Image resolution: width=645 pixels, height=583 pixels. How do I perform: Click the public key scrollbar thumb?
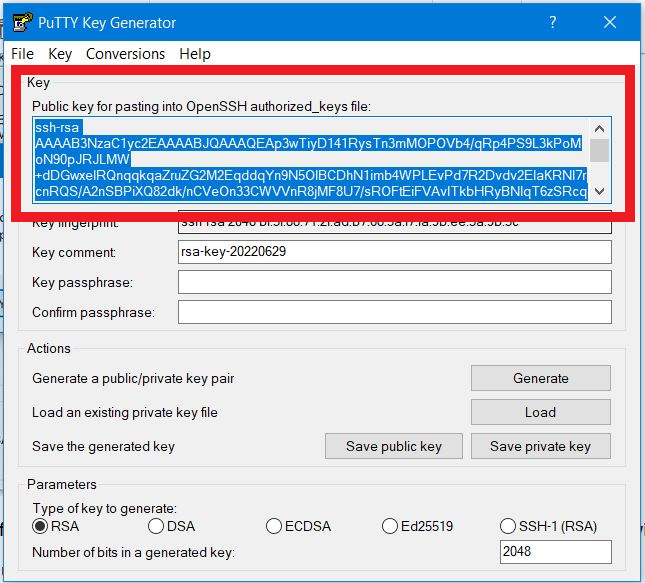(599, 150)
